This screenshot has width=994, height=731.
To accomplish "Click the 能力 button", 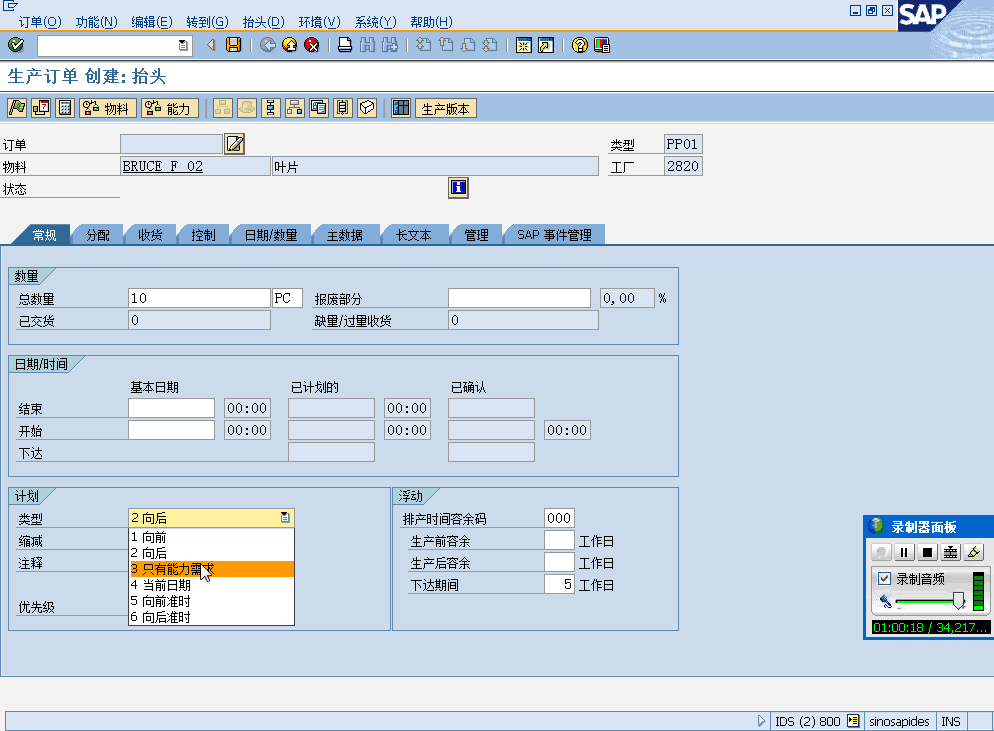I will pos(170,109).
